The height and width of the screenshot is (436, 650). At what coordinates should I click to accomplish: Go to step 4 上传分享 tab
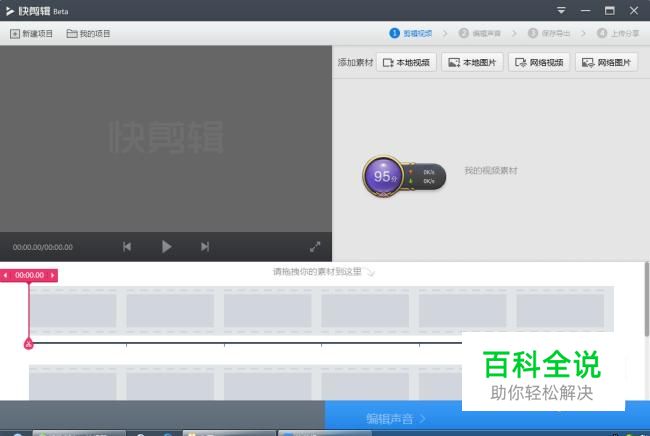pyautogui.click(x=618, y=33)
